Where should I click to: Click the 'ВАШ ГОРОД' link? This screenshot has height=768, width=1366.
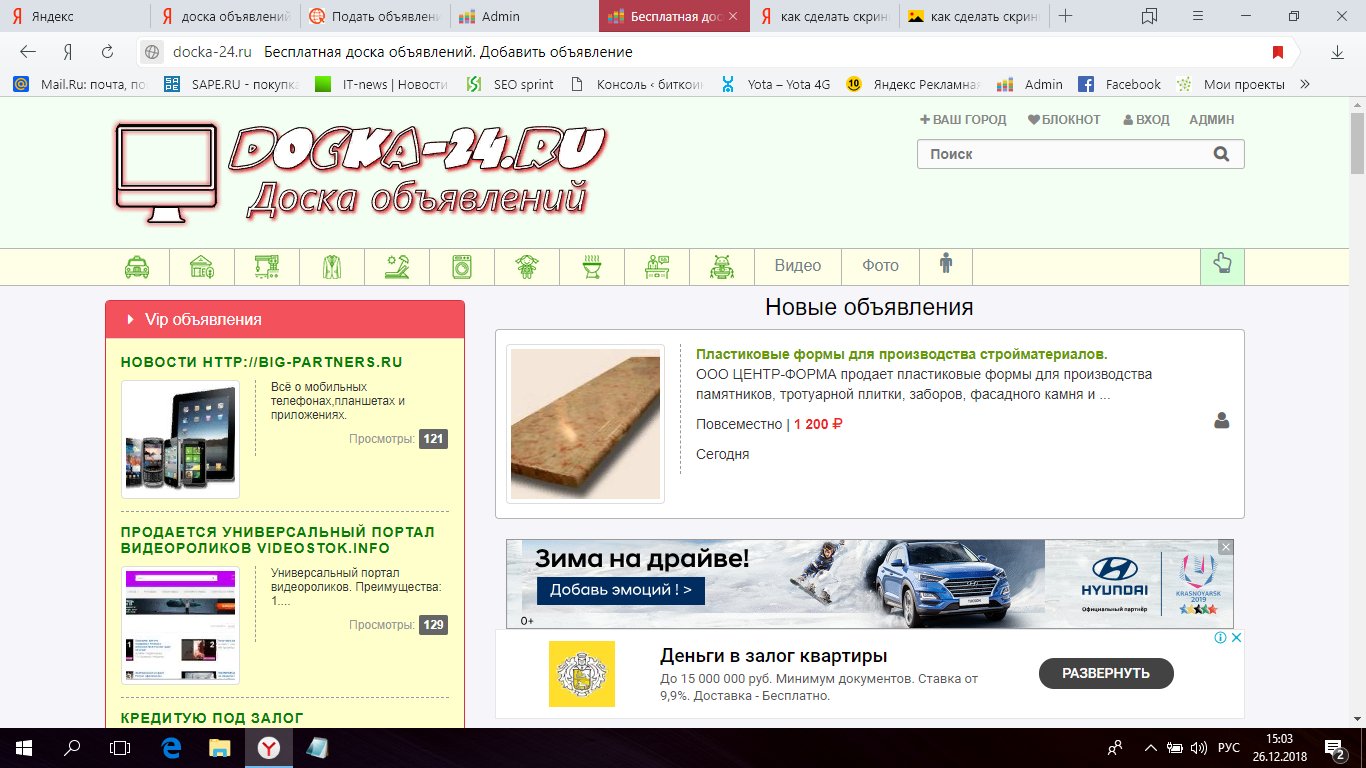[x=963, y=119]
